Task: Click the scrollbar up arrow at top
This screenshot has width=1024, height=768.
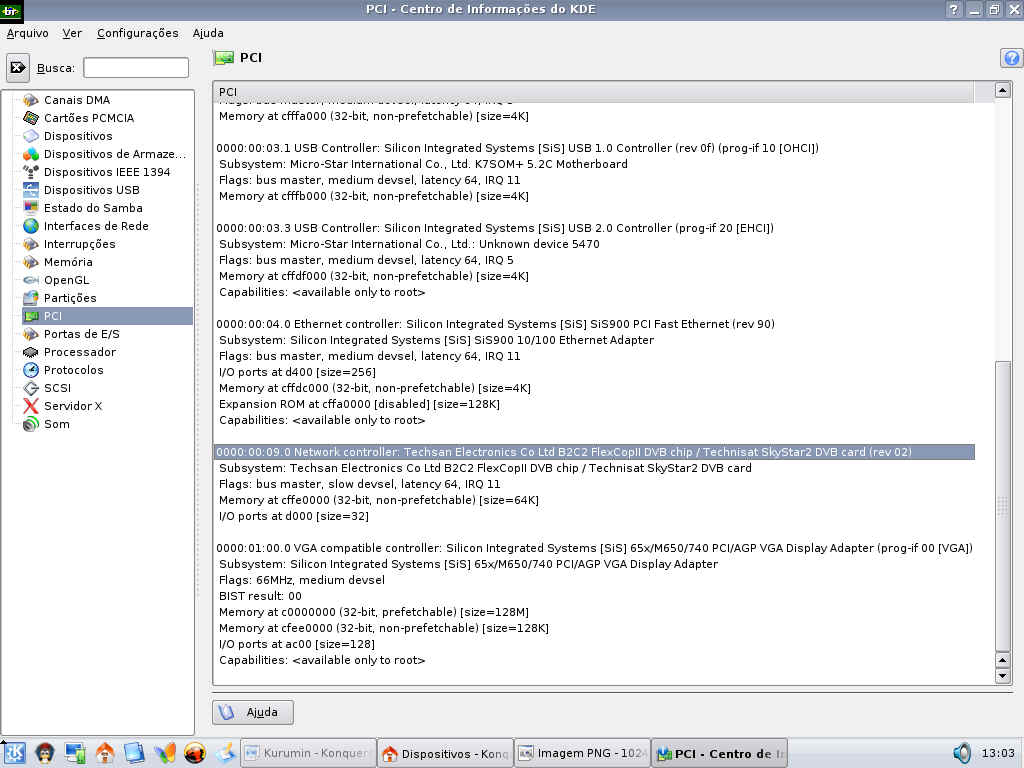Action: point(1002,90)
